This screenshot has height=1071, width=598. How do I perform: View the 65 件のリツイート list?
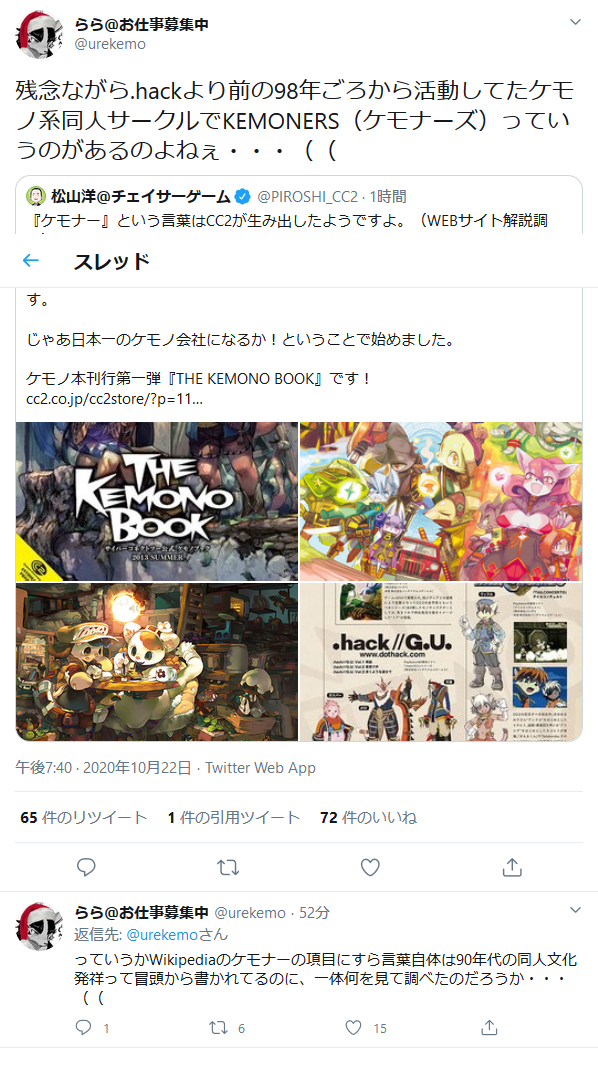point(84,817)
